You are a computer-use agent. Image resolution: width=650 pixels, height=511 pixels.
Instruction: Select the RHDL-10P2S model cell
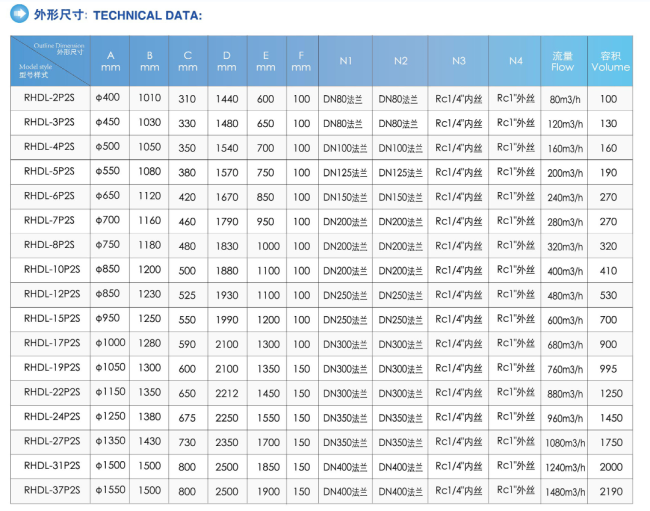[50, 269]
